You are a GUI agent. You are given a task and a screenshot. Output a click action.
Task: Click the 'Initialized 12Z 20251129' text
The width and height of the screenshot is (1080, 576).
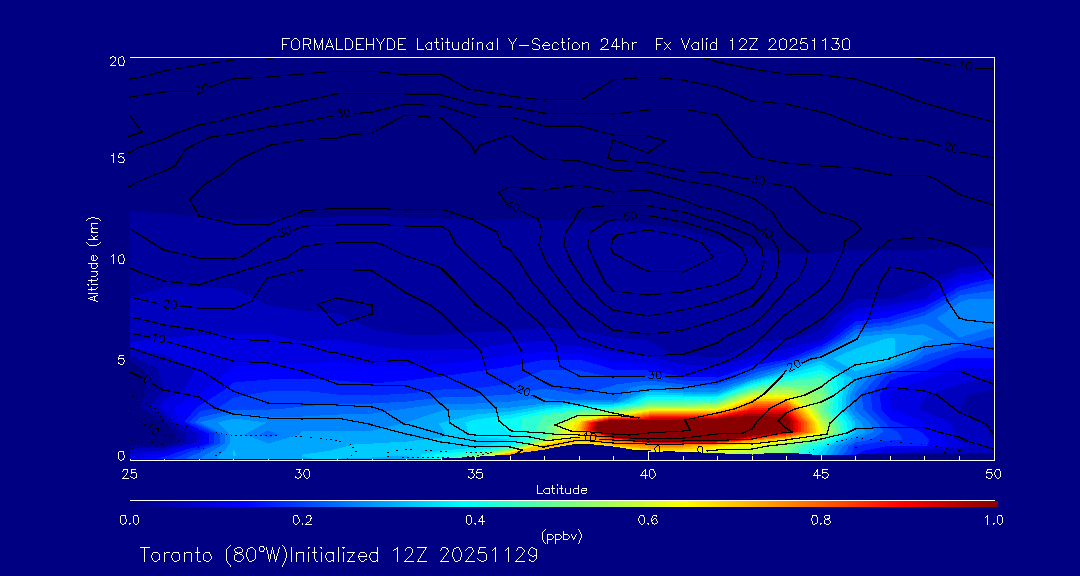pos(414,555)
